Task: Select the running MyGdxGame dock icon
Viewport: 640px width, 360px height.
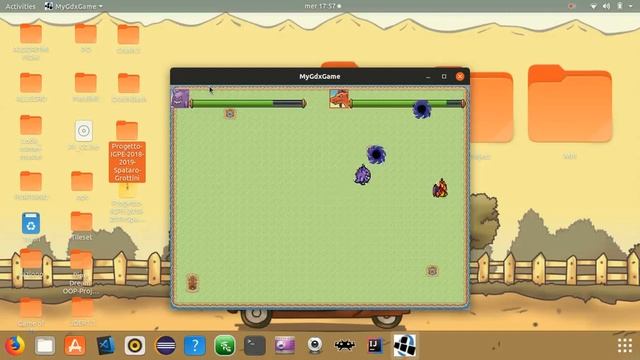Action: tap(404, 345)
